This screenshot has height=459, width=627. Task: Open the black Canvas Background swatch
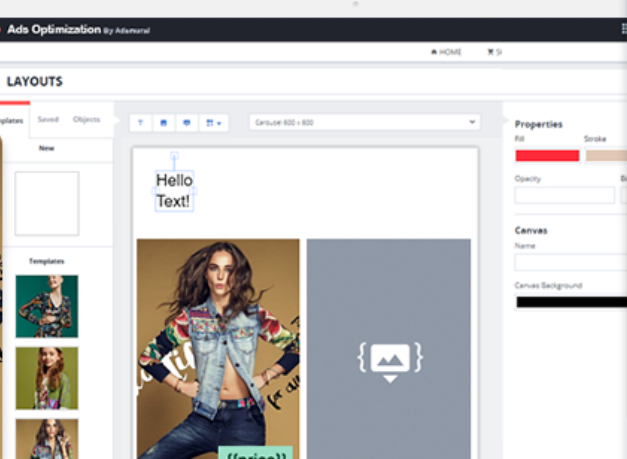[x=571, y=302]
